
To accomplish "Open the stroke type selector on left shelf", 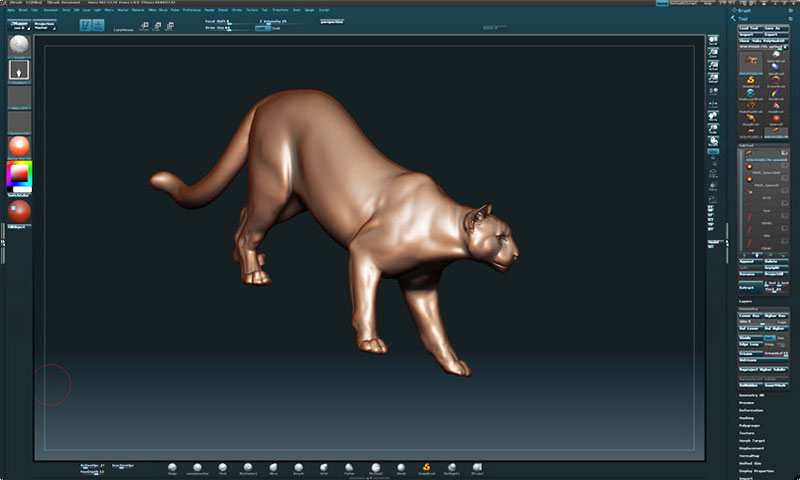I will (19, 70).
